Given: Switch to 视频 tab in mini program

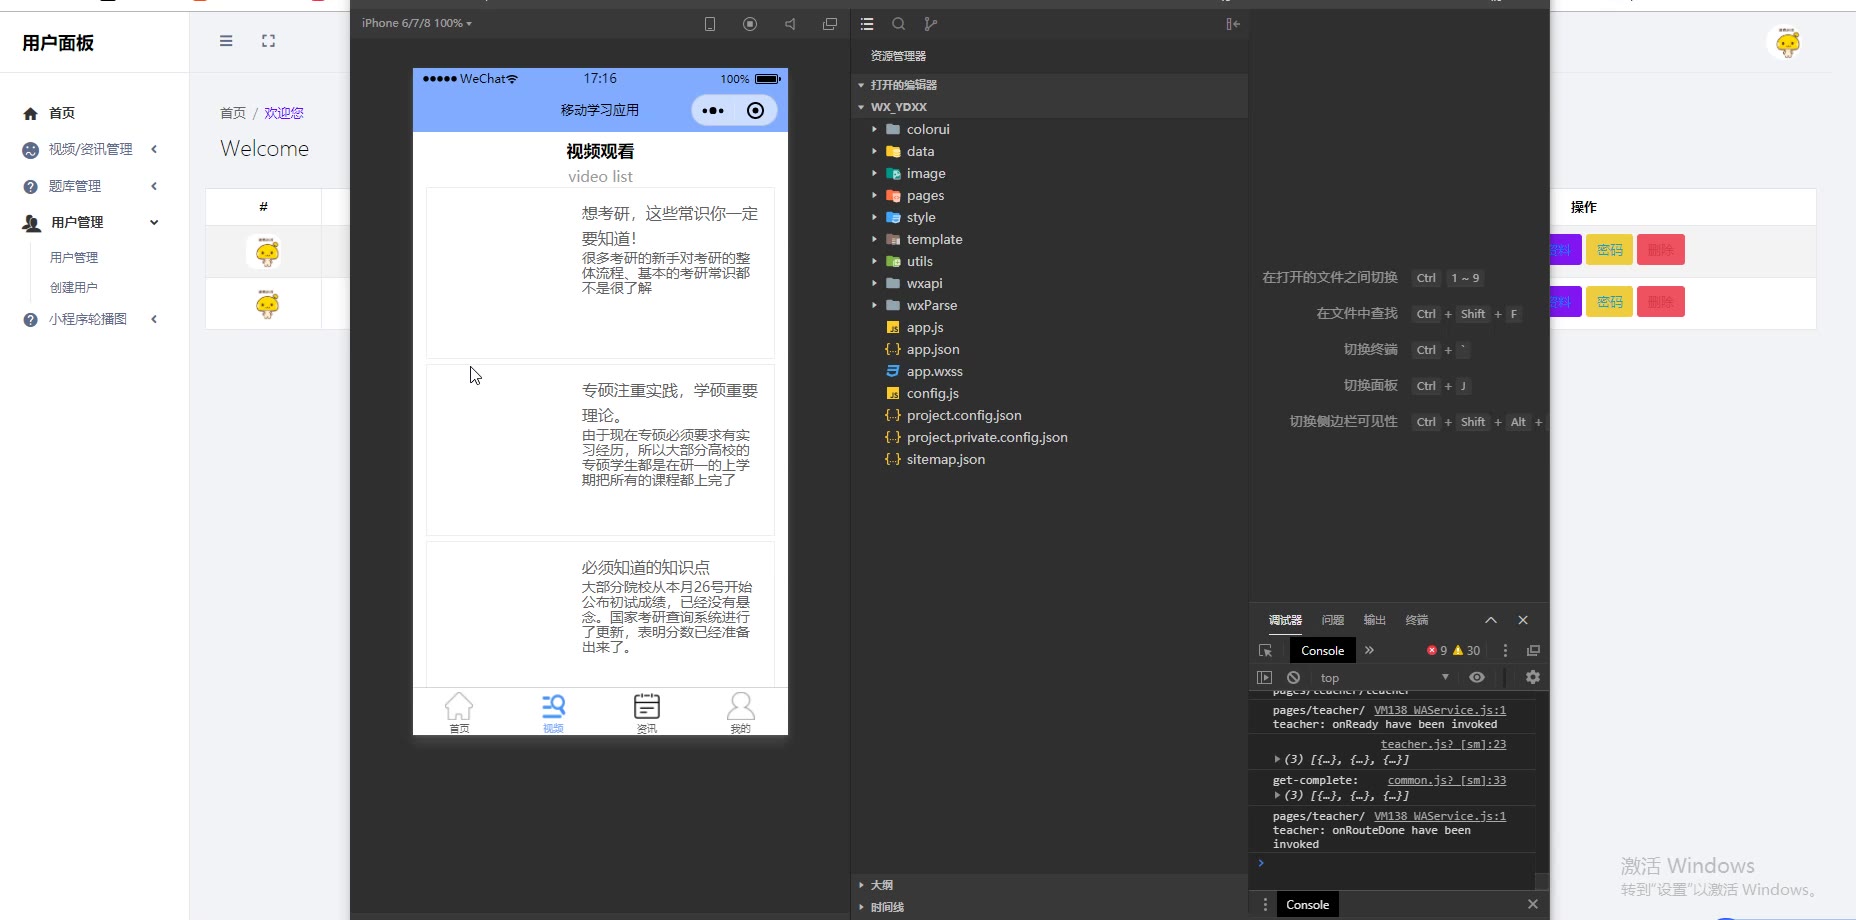Looking at the screenshot, I should [553, 713].
